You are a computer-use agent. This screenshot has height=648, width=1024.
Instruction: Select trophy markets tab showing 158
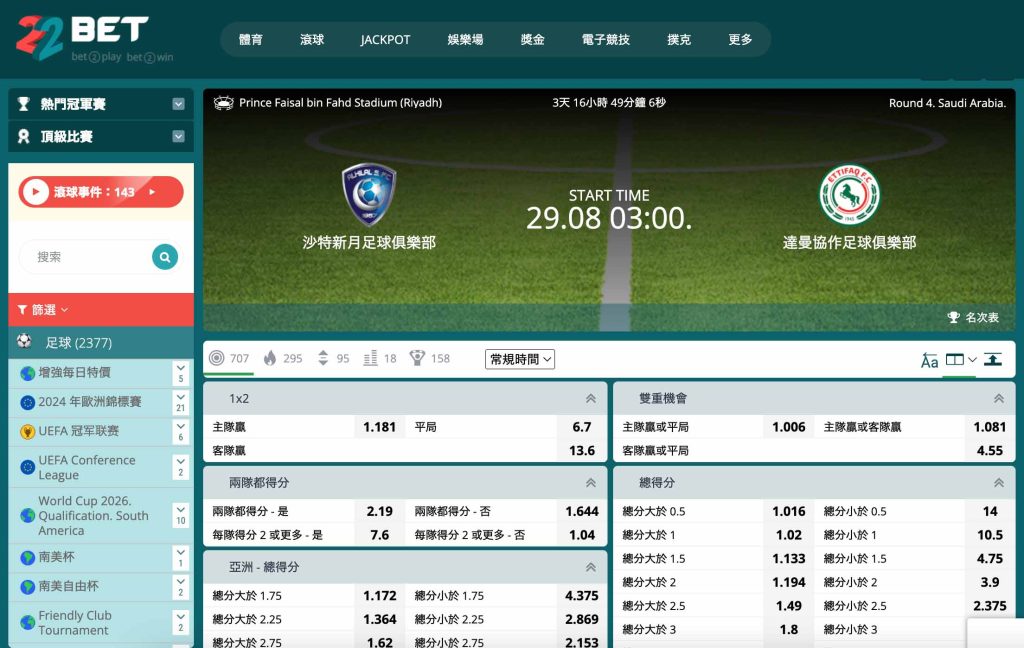[430, 358]
